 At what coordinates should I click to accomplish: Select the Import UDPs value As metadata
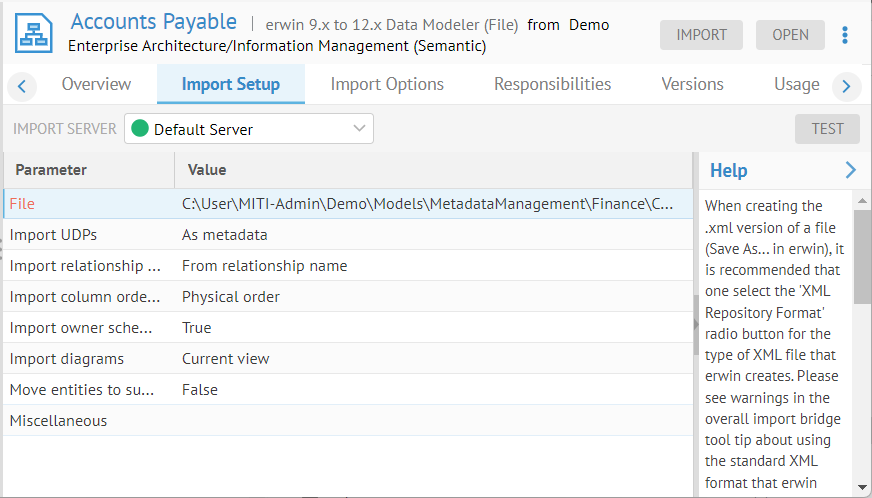point(224,235)
